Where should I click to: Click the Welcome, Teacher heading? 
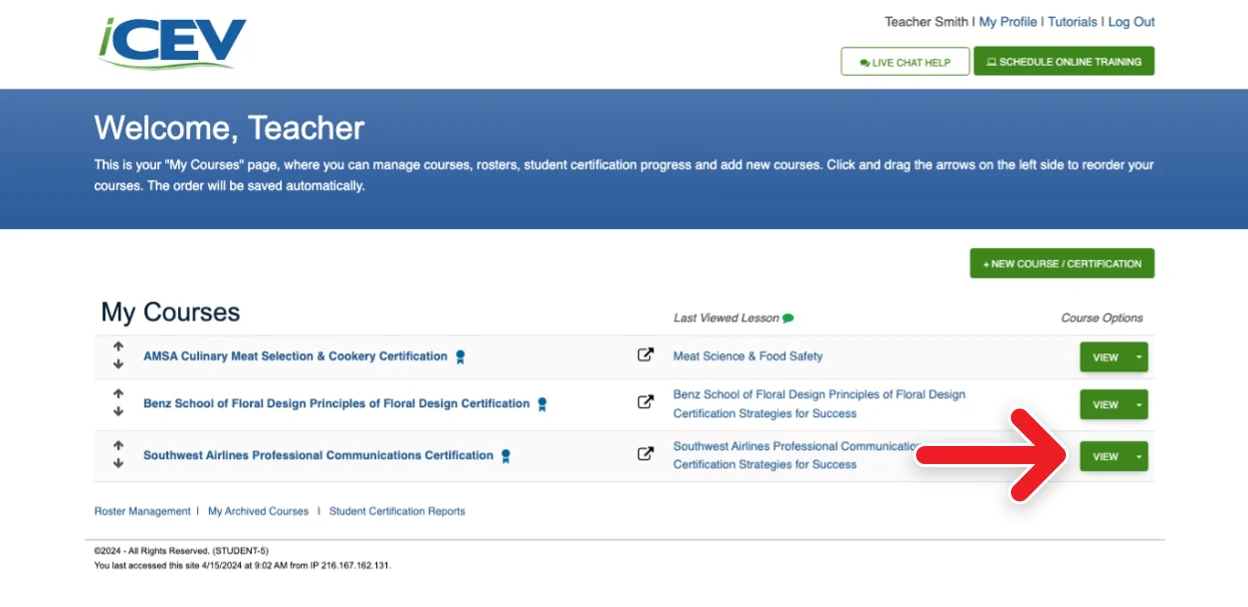tap(229, 128)
